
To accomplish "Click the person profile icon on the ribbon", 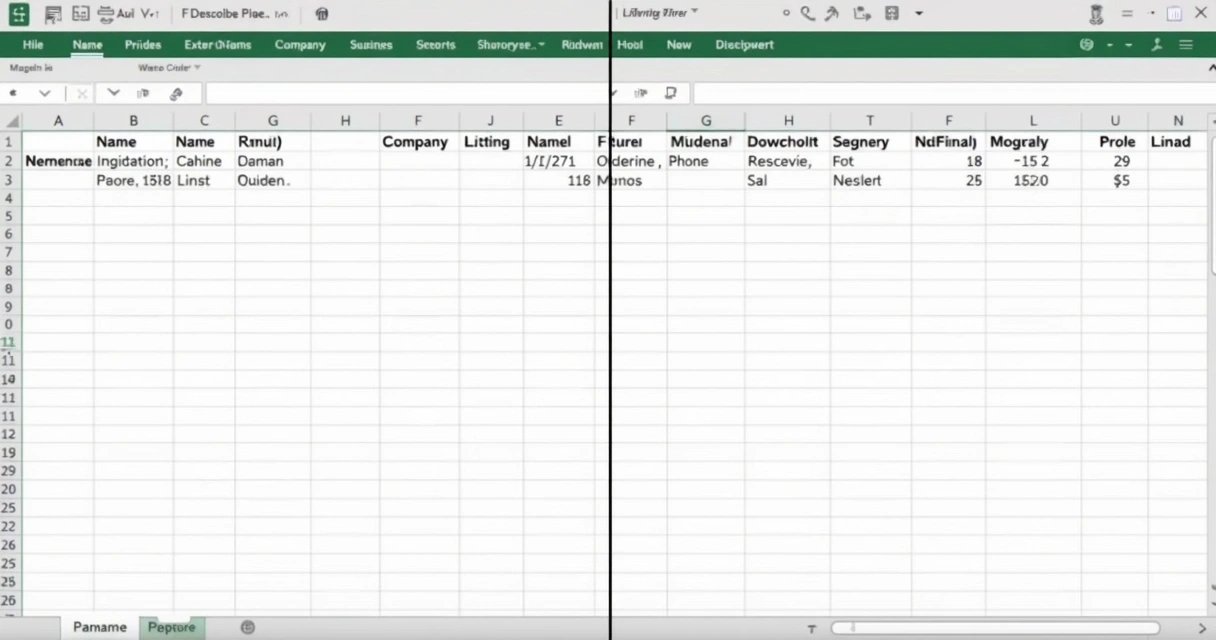I will [x=1157, y=44].
